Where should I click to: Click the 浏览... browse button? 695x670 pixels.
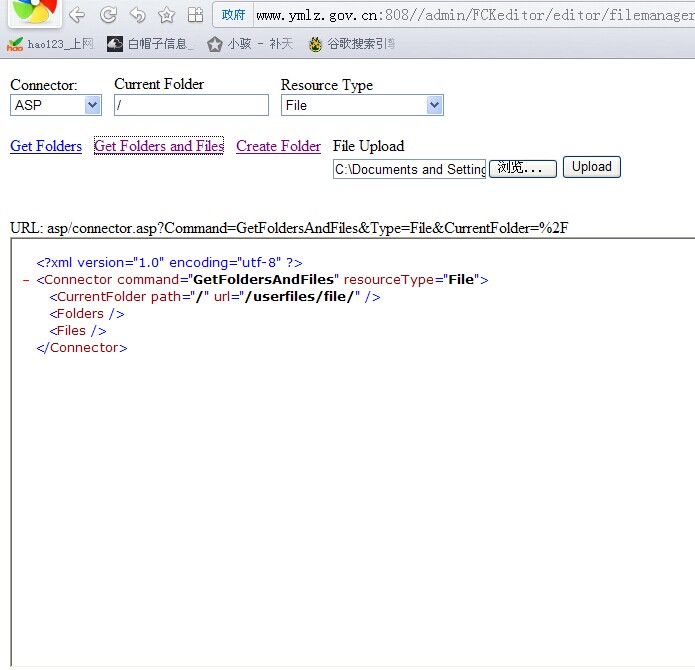[x=523, y=169]
